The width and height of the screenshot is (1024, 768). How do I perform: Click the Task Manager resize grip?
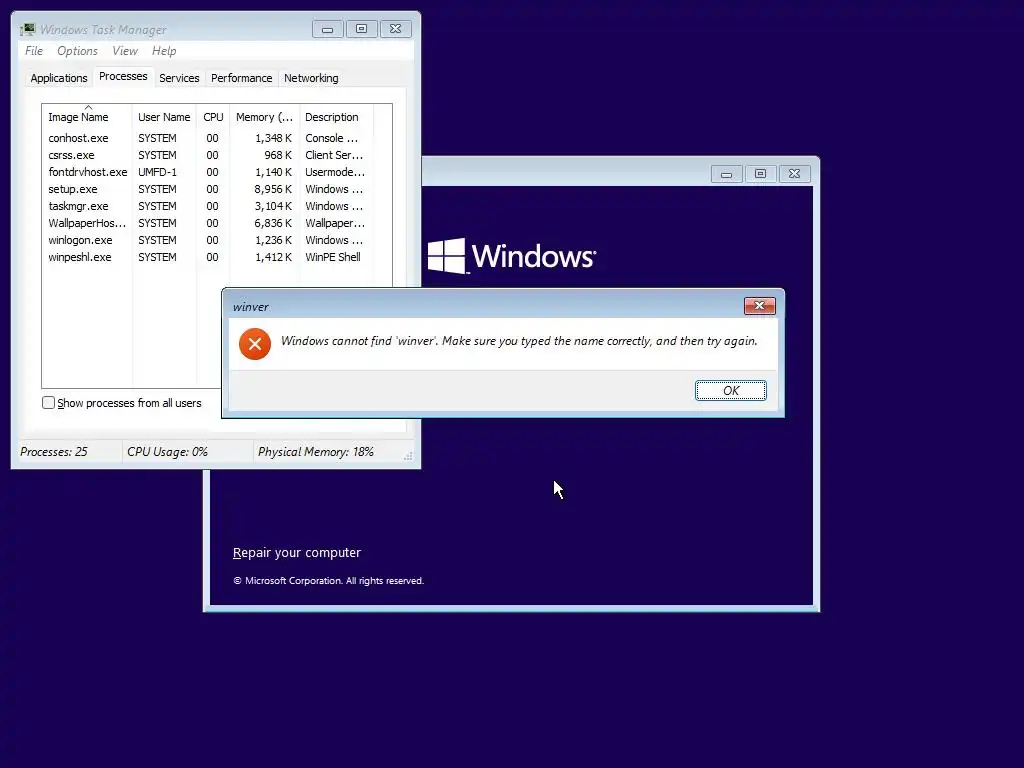pos(408,456)
